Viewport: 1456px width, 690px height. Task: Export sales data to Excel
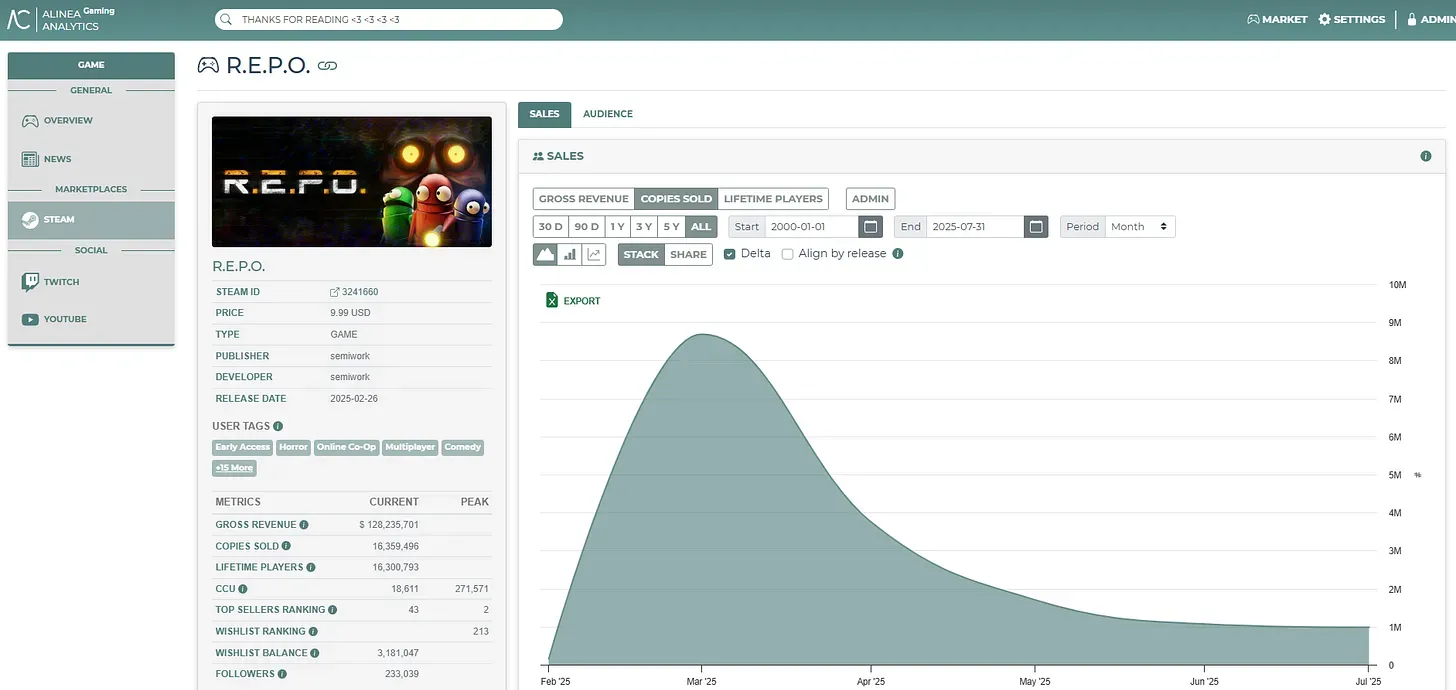click(573, 301)
